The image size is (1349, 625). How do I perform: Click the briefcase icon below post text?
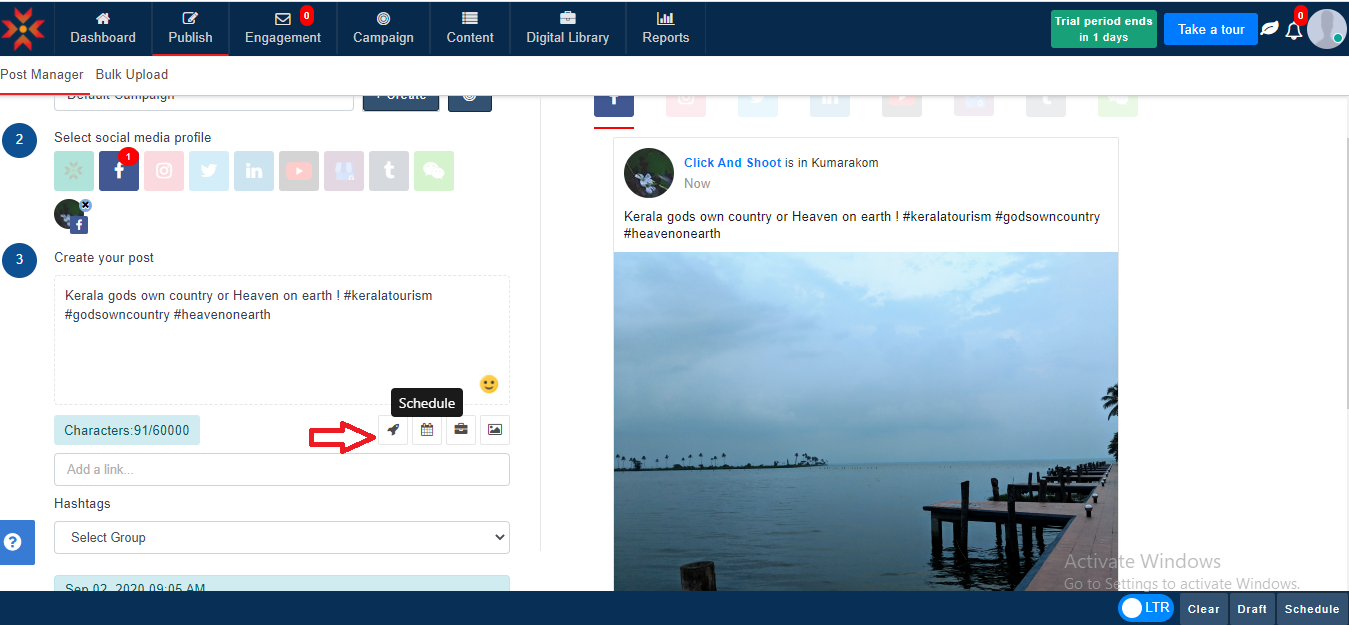(461, 430)
